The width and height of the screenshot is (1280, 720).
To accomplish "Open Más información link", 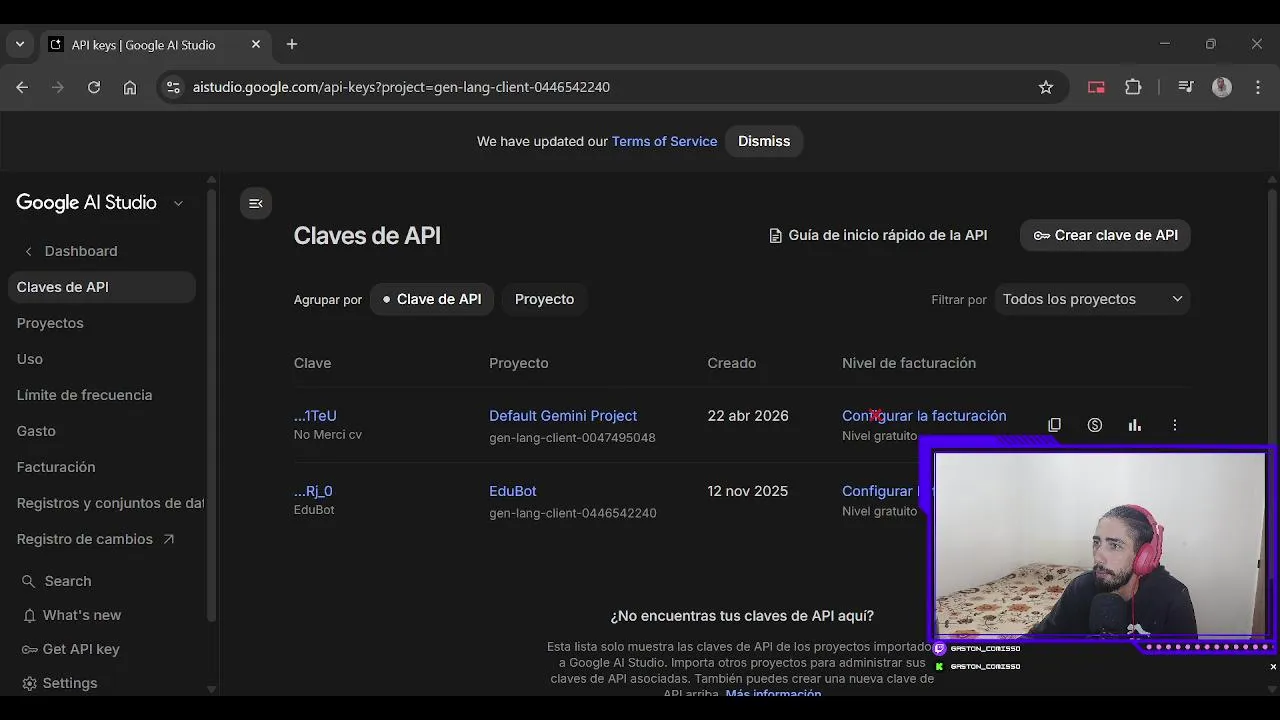I will [x=773, y=693].
